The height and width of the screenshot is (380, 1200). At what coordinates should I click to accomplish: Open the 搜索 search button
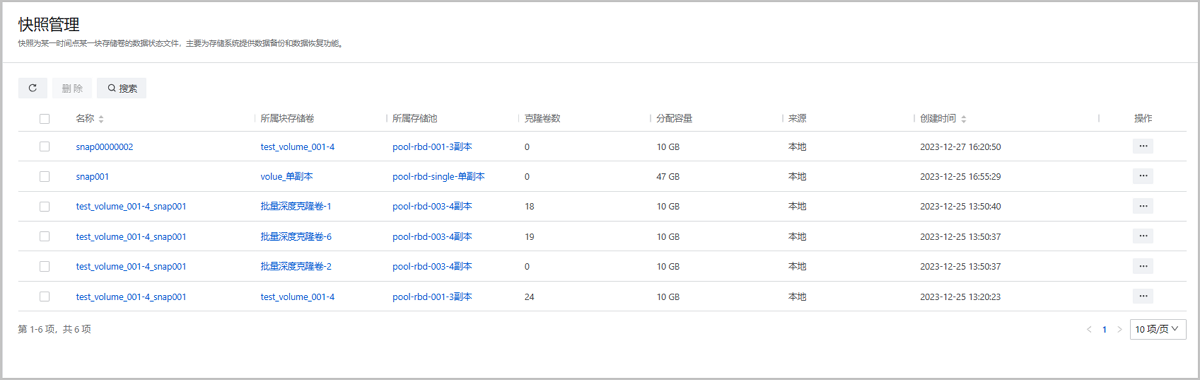pyautogui.click(x=122, y=88)
